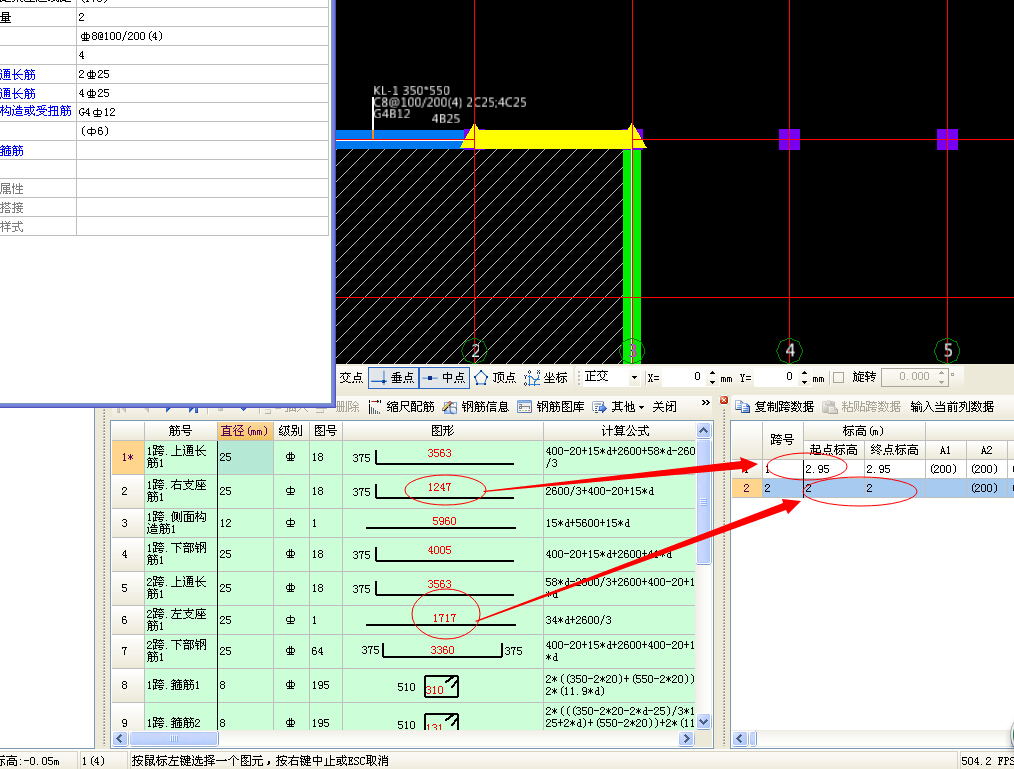Screen dimensions: 1014x769
Task: Click the 1717 length value
Action: coord(444,618)
